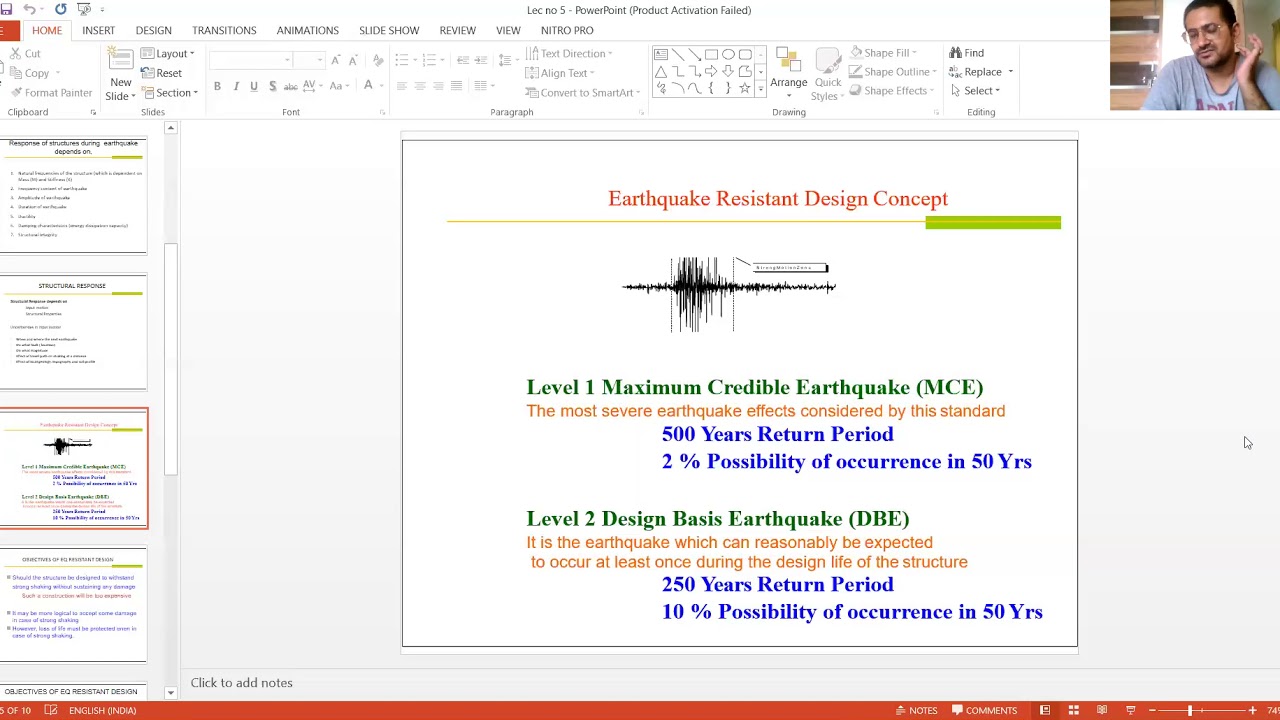The height and width of the screenshot is (720, 1280).
Task: Click zoom out minus button
Action: pos(1152,710)
